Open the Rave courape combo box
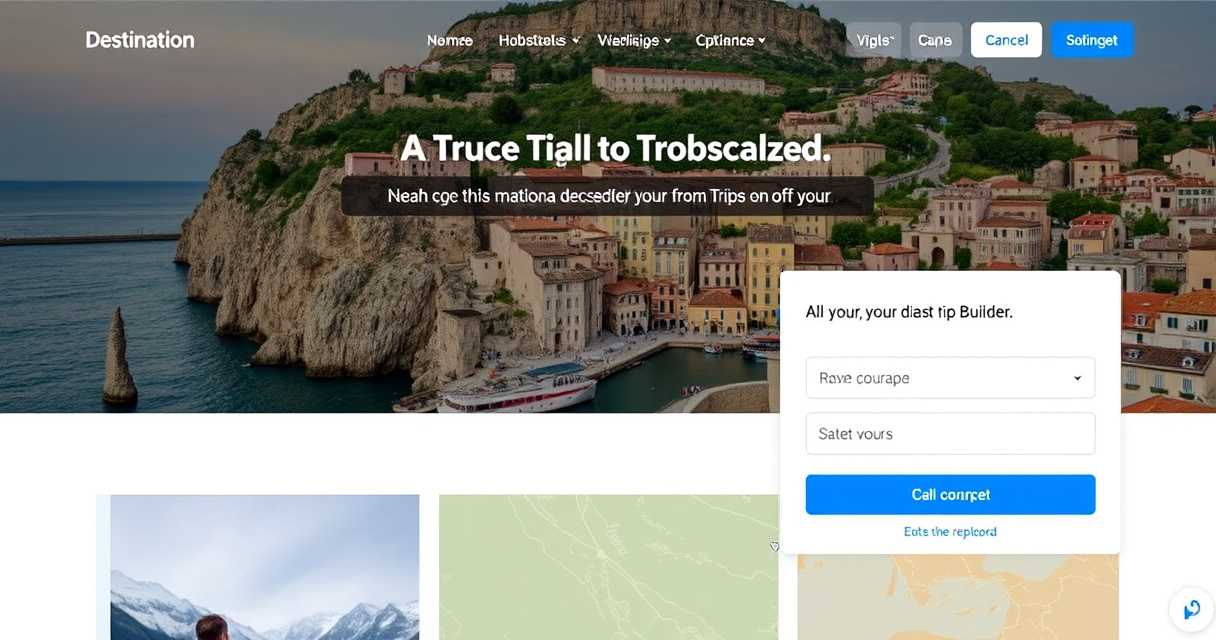Viewport: 1216px width, 640px height. click(x=950, y=378)
